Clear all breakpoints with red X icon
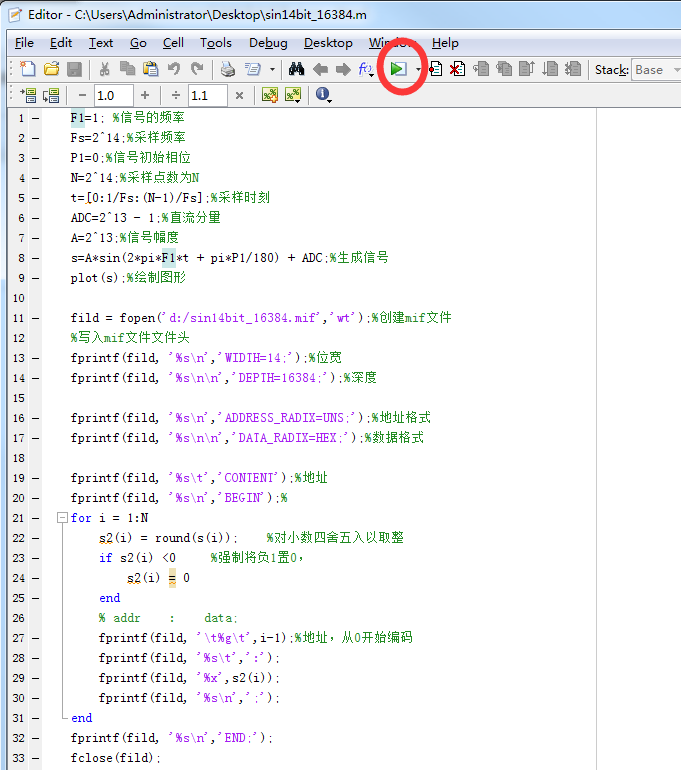Viewport: 681px width, 770px height. pyautogui.click(x=458, y=69)
